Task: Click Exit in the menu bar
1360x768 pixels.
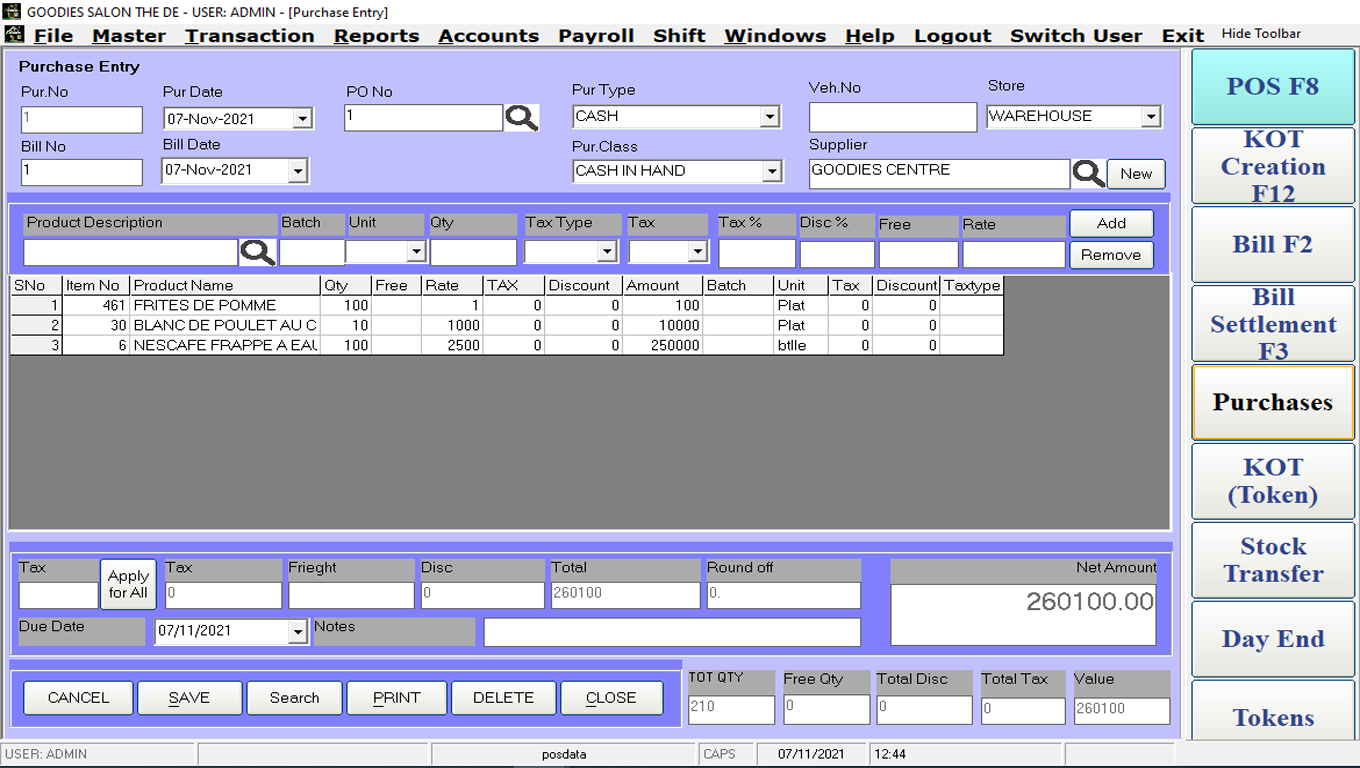Action: pos(1183,35)
